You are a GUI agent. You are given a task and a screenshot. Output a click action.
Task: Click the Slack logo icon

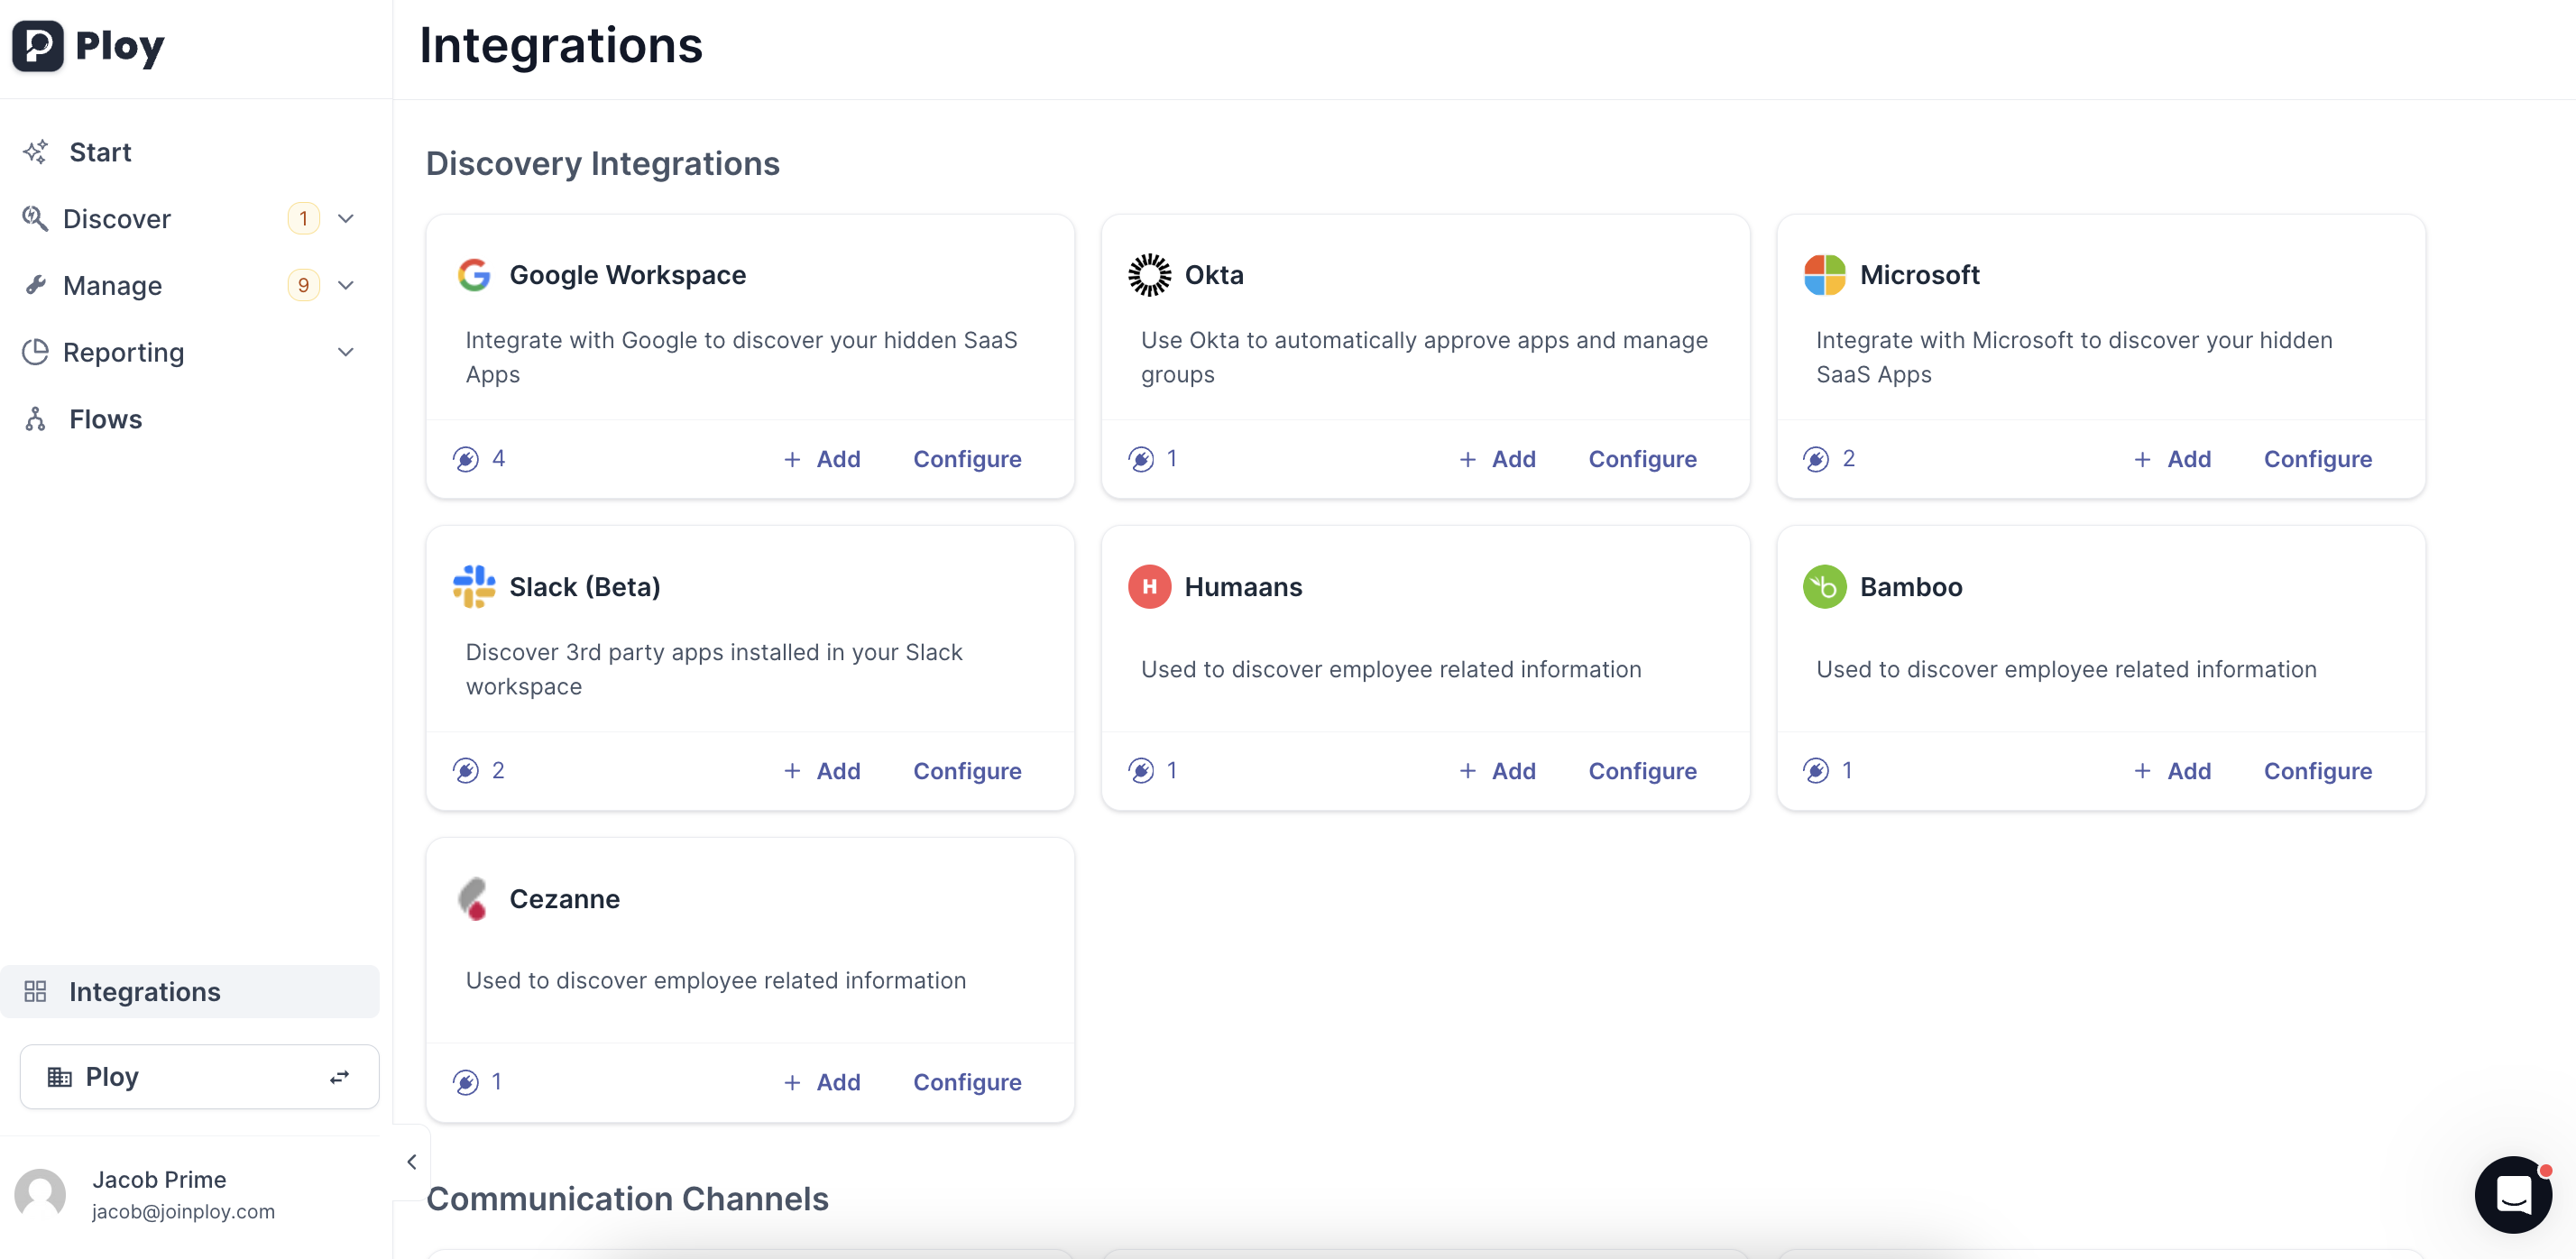(x=473, y=587)
